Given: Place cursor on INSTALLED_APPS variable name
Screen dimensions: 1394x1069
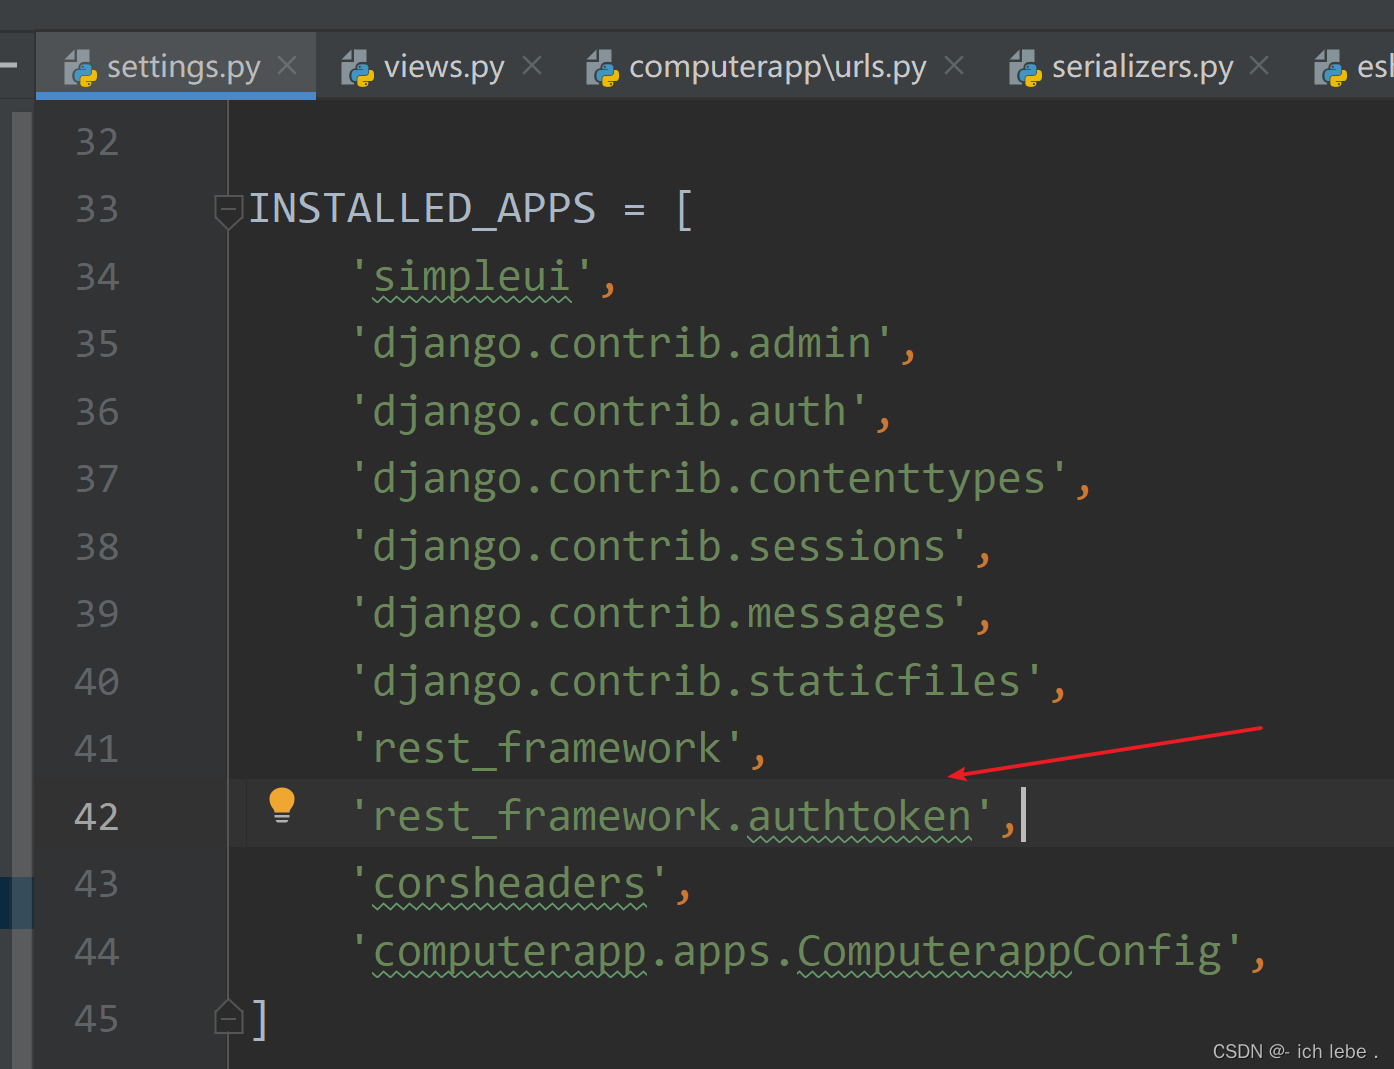Looking at the screenshot, I should 422,209.
